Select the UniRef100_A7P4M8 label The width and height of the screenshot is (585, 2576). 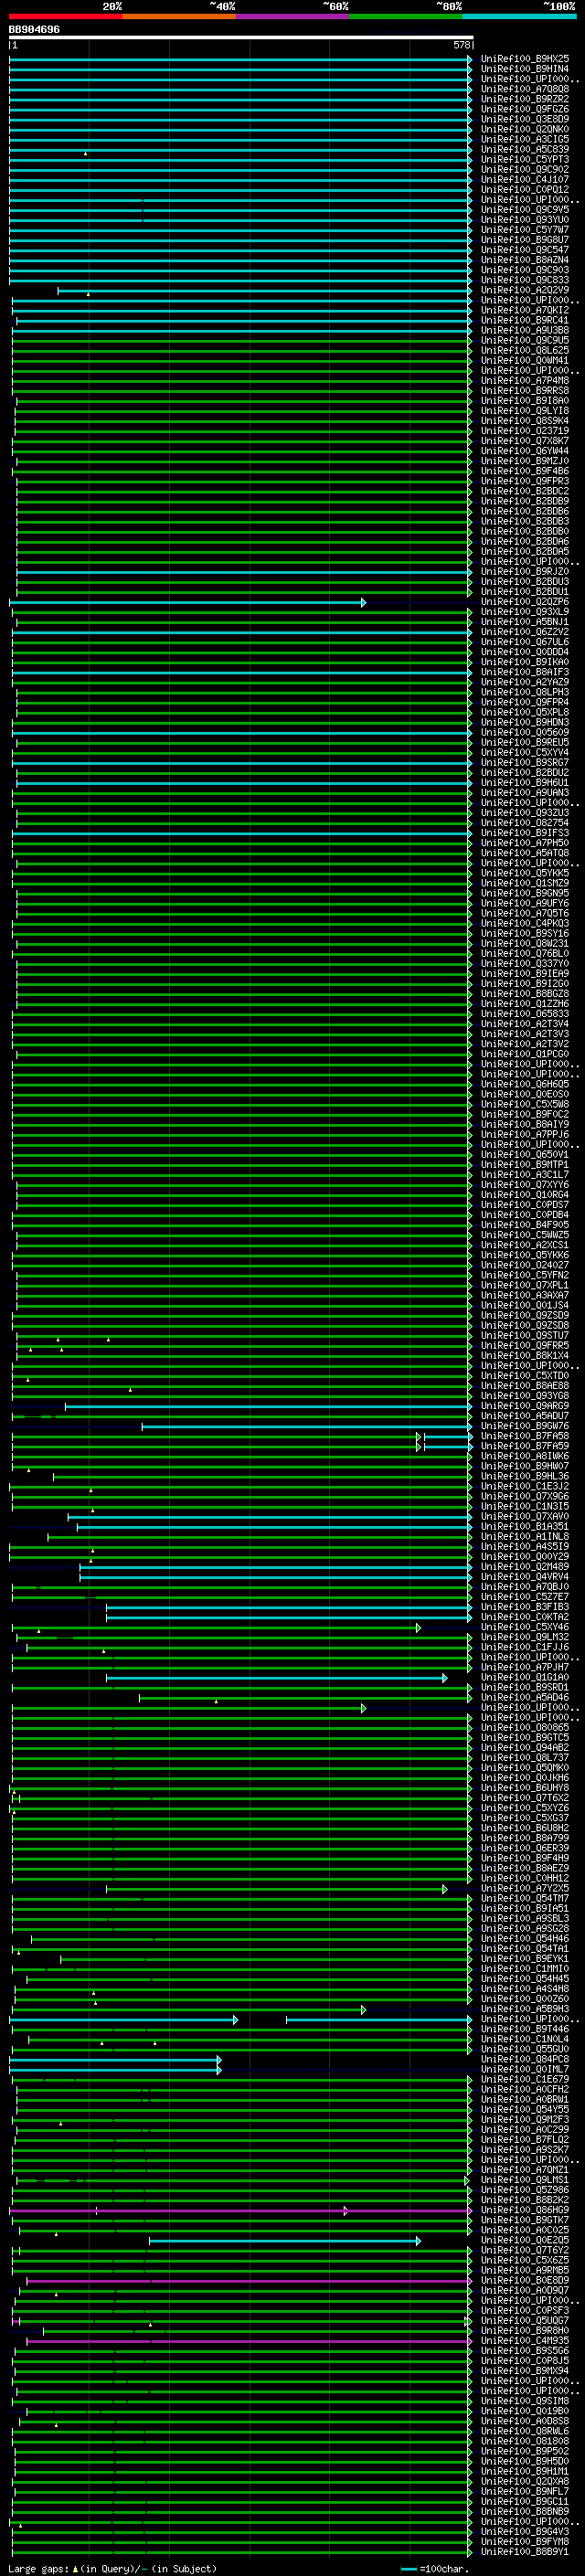click(x=525, y=380)
